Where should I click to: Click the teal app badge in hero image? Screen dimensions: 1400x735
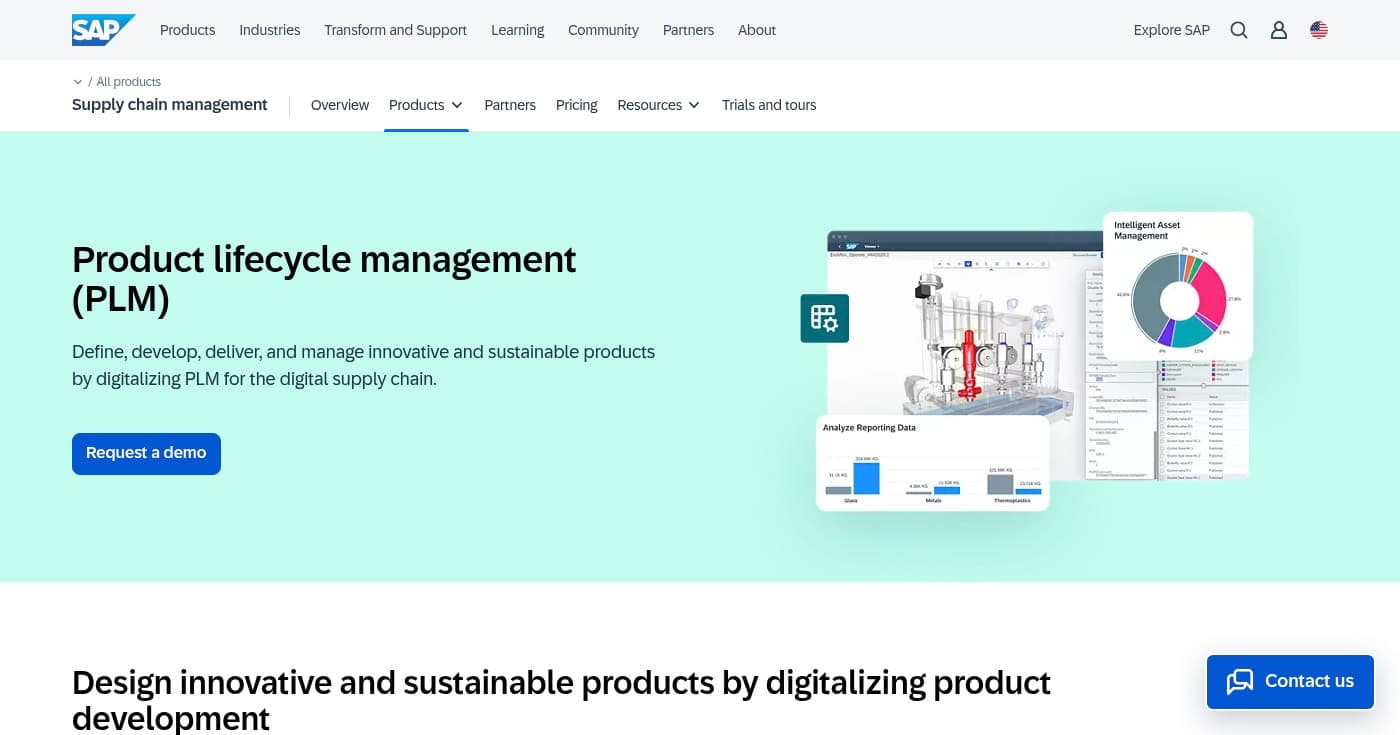(824, 318)
